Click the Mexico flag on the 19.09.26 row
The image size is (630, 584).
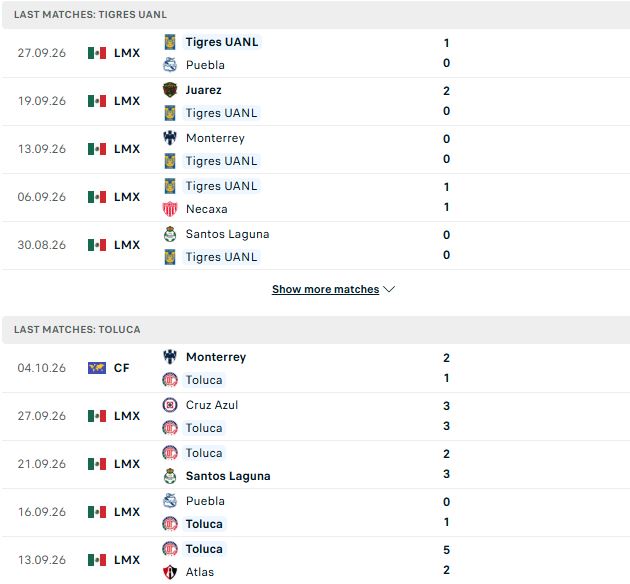97,101
